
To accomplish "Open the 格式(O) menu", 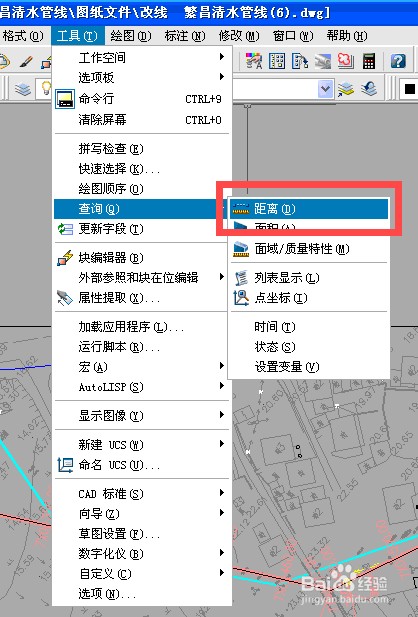I will pyautogui.click(x=23, y=36).
